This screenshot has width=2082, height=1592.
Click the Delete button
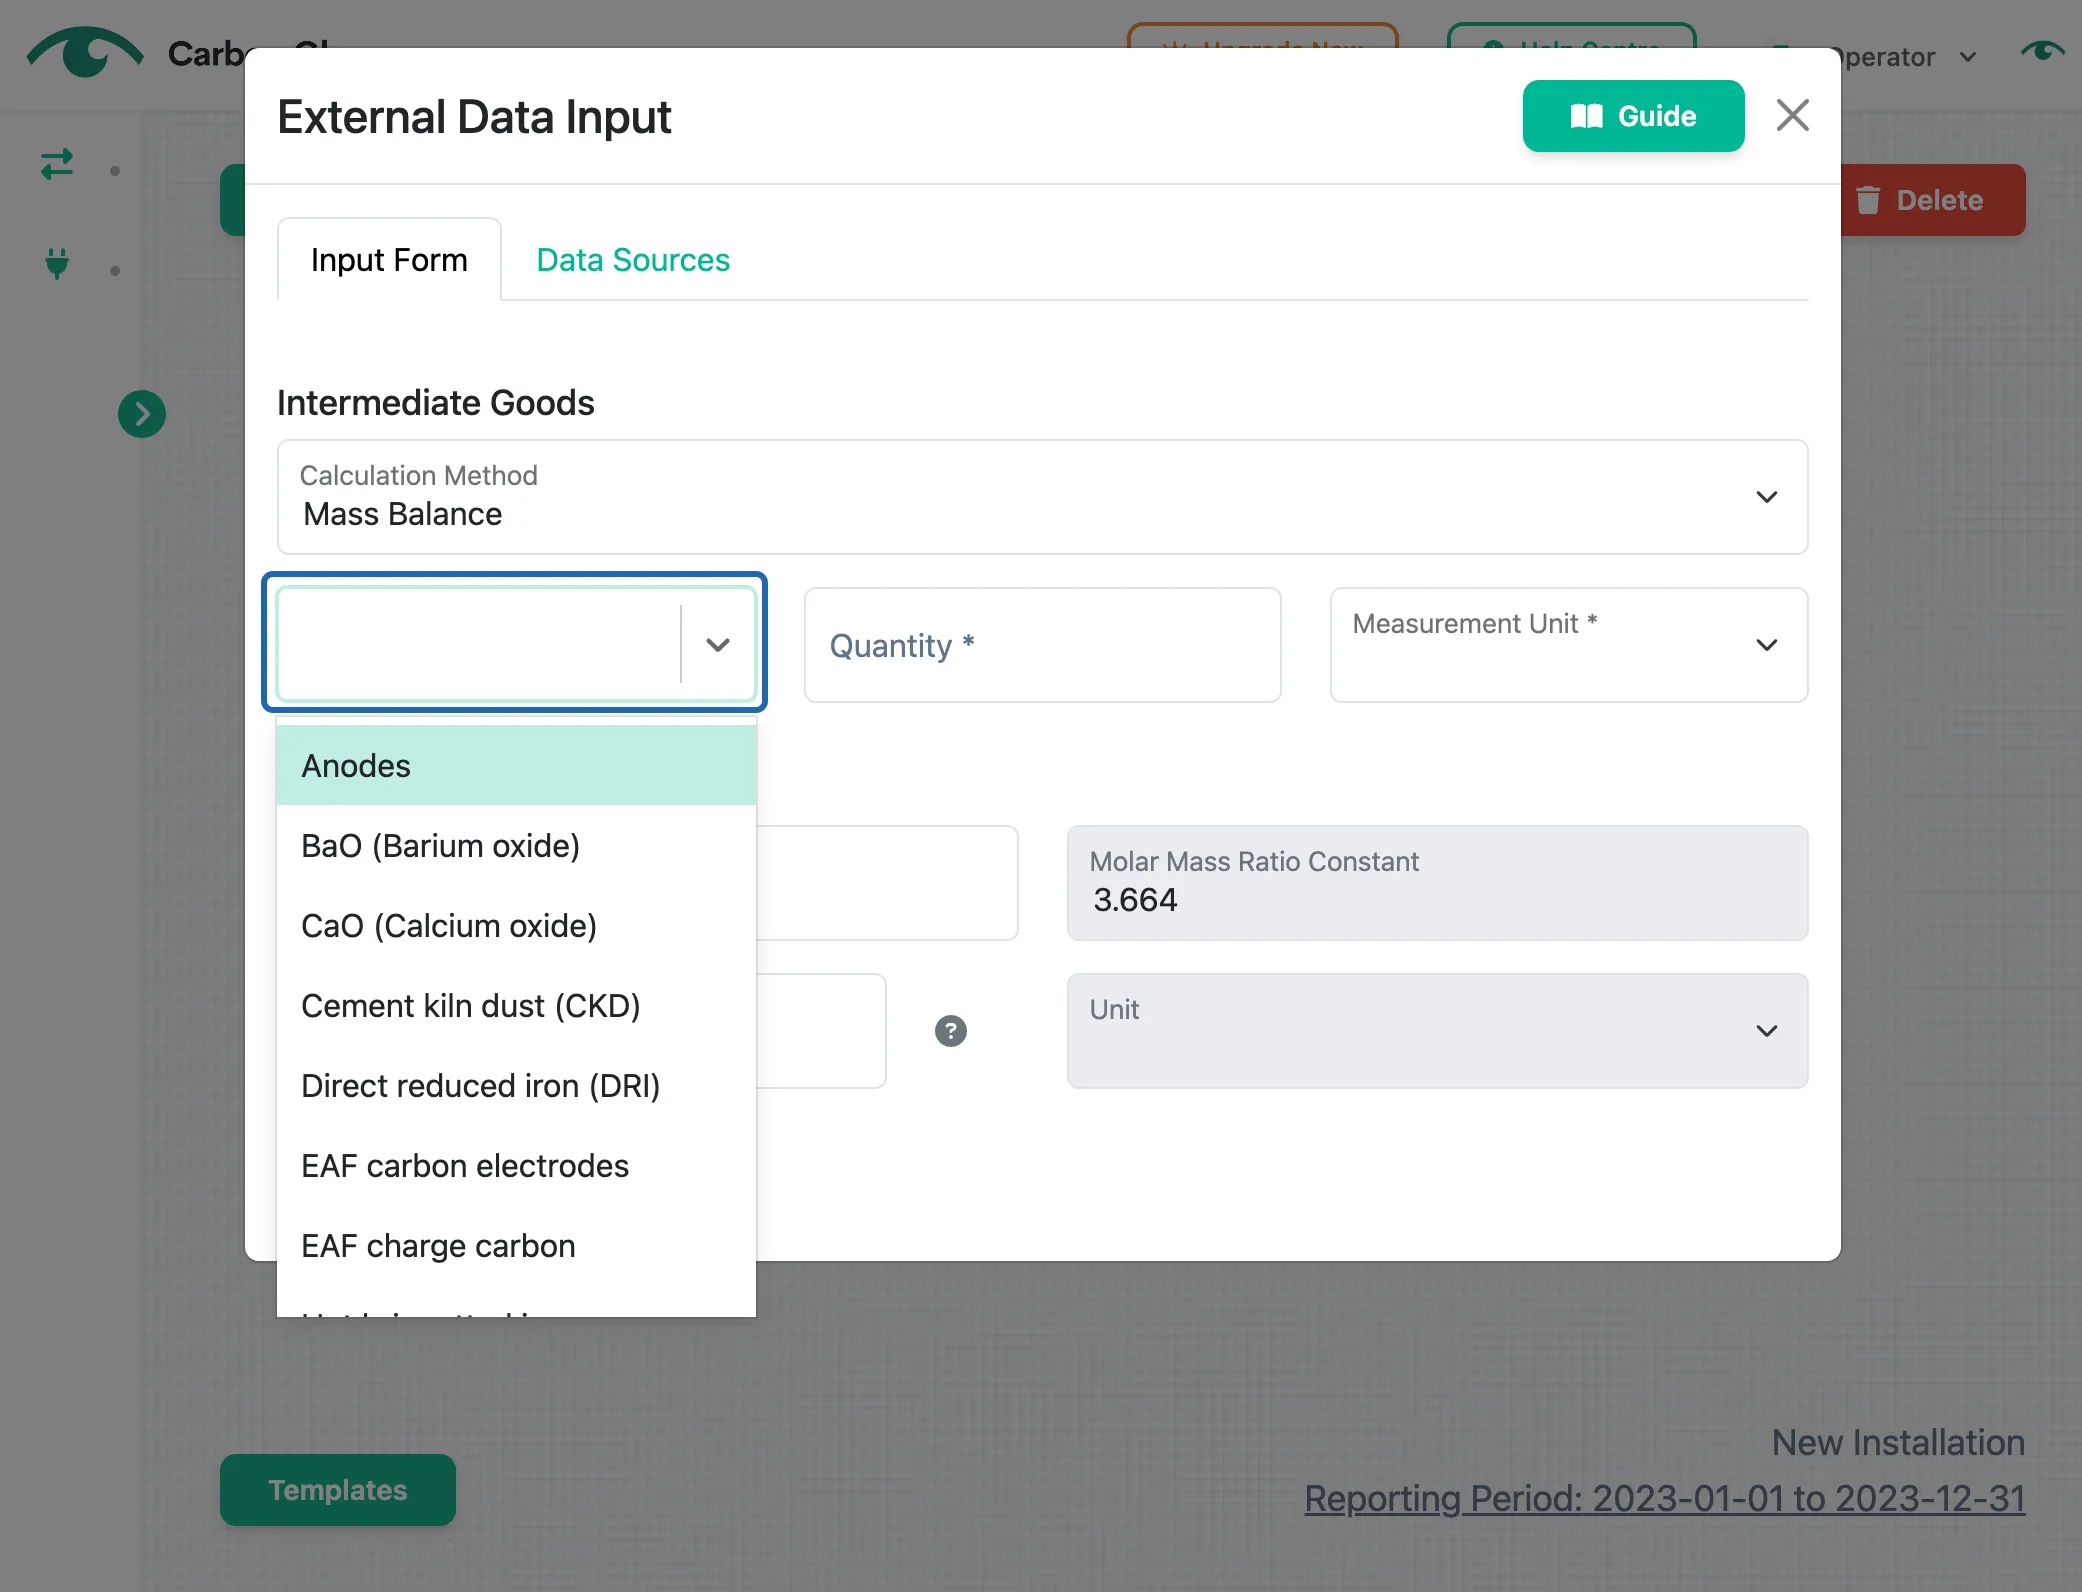(x=1932, y=200)
